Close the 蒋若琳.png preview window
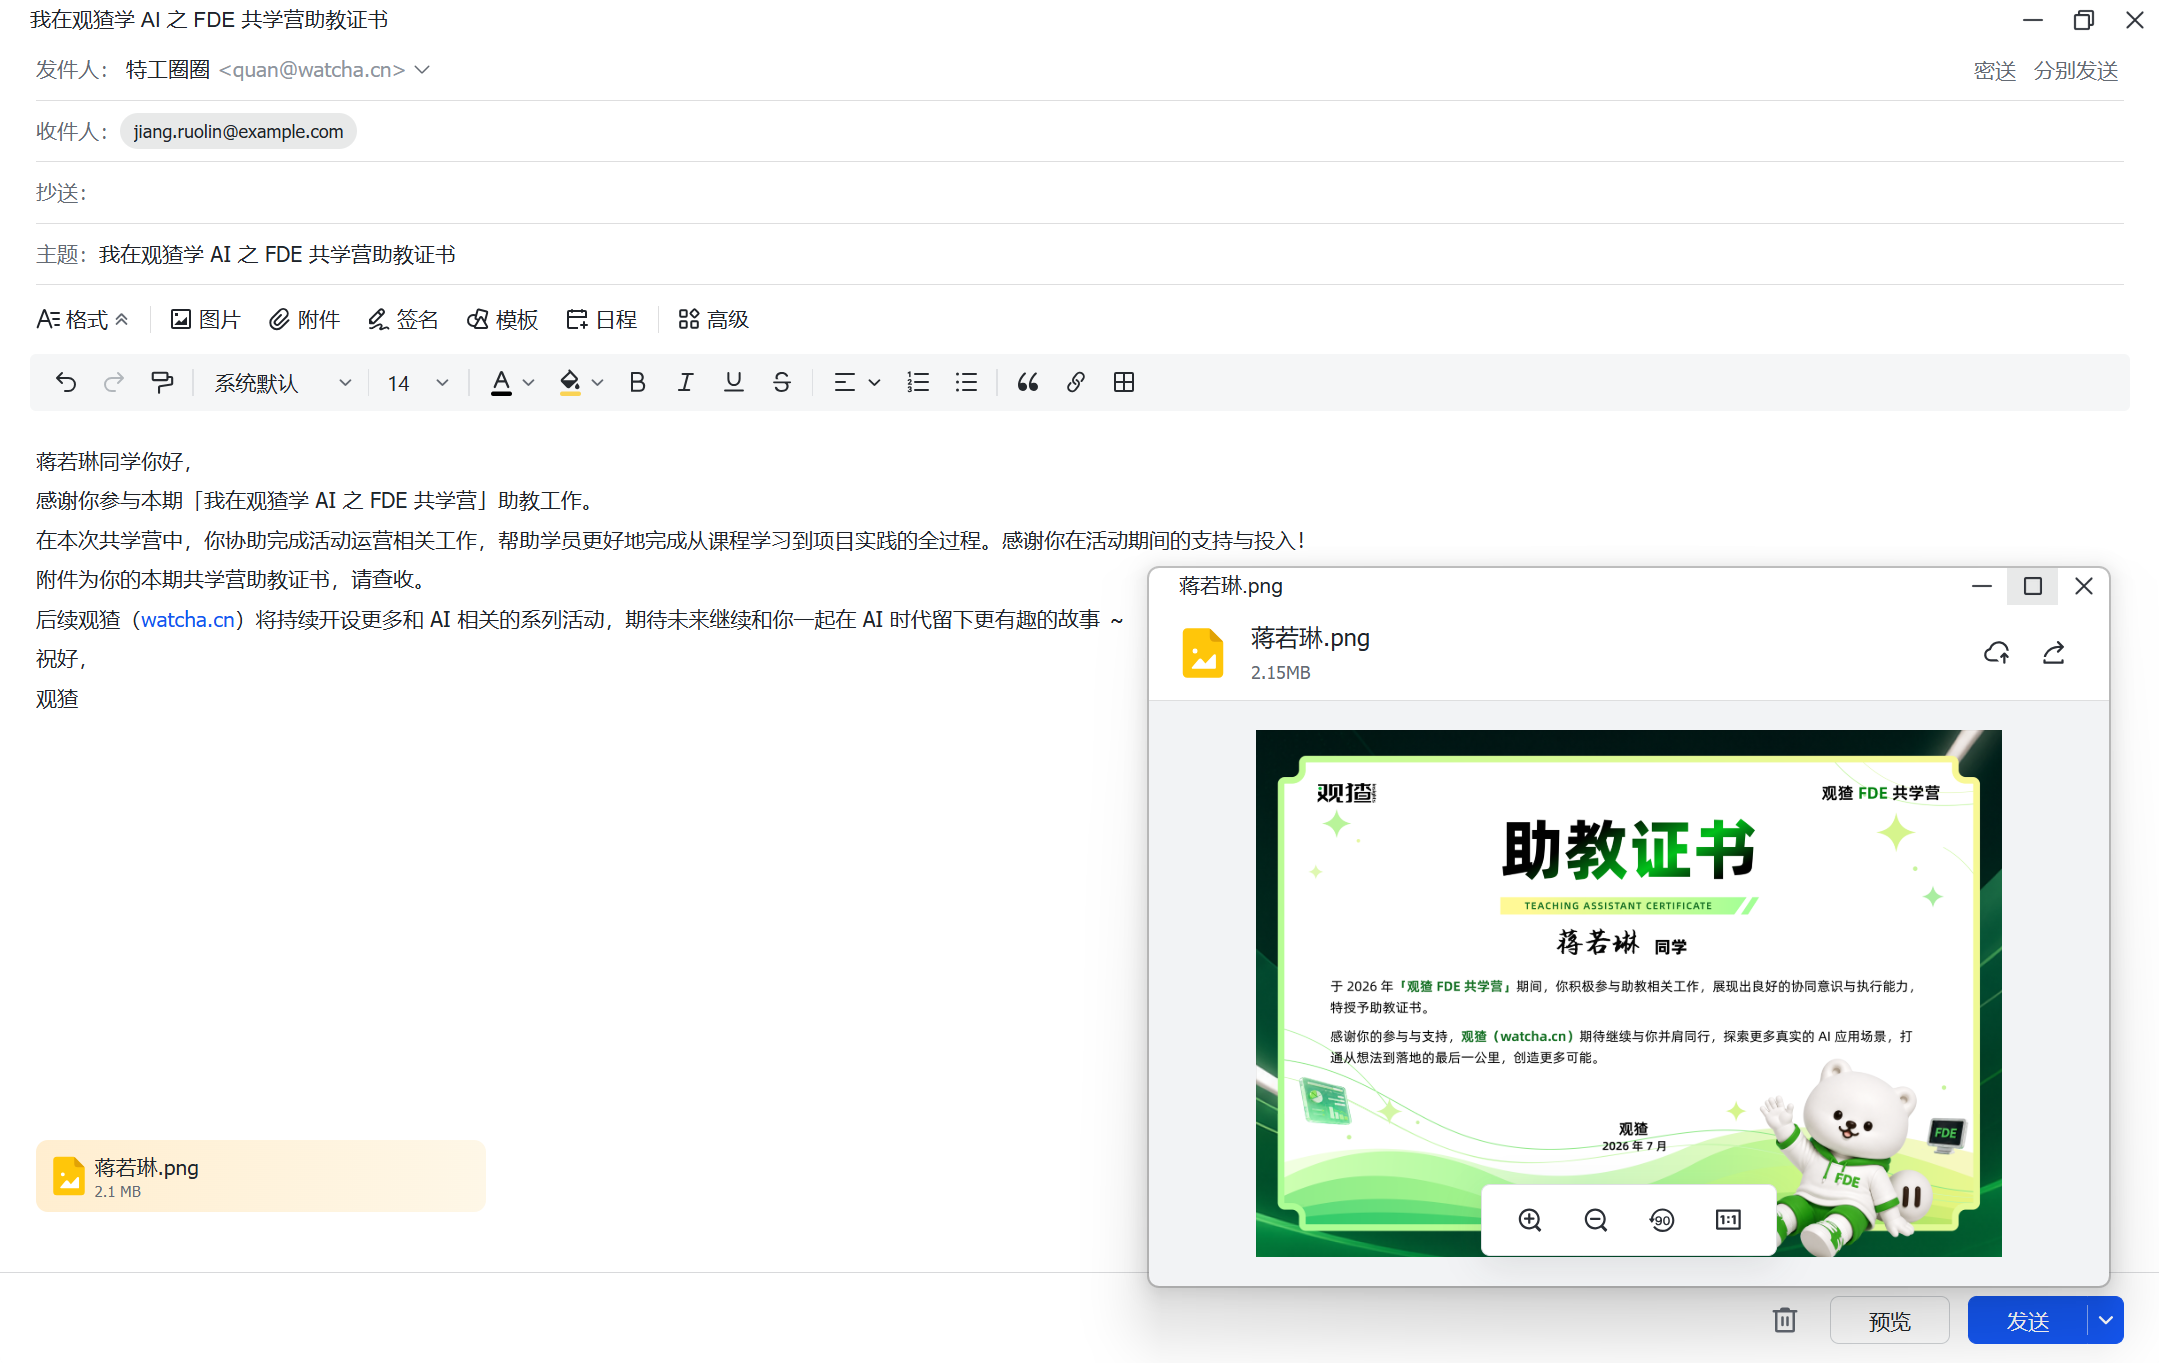The height and width of the screenshot is (1363, 2159). (x=2084, y=586)
